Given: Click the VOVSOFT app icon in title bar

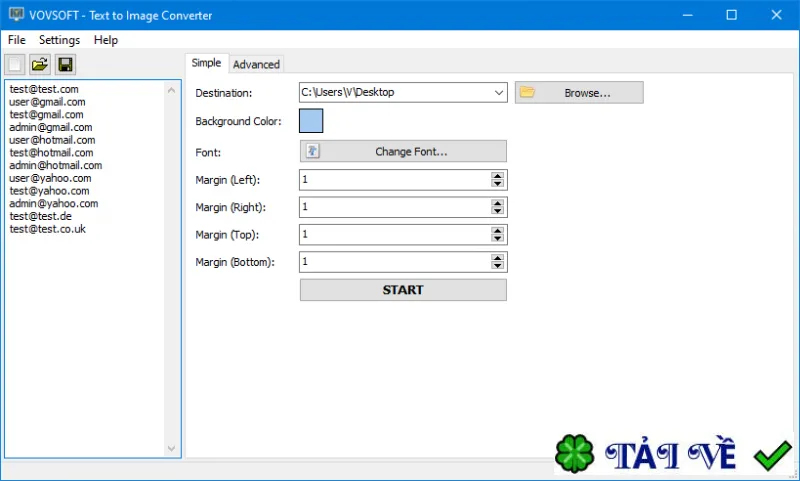Looking at the screenshot, I should [x=16, y=14].
